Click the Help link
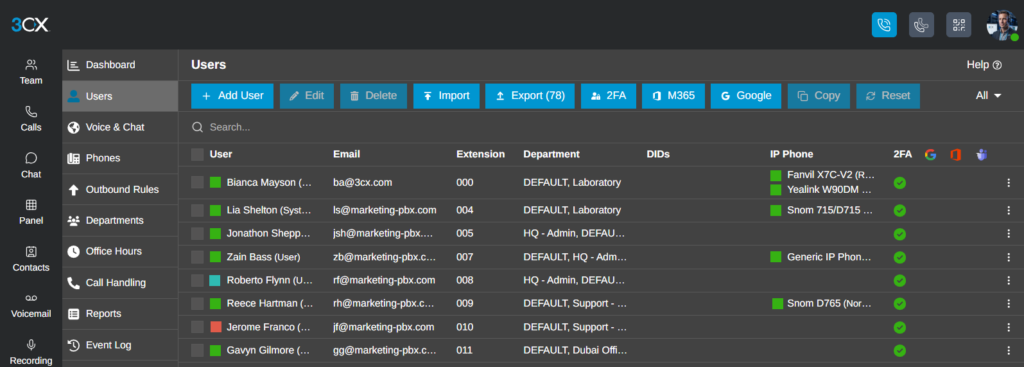 pyautogui.click(x=984, y=65)
